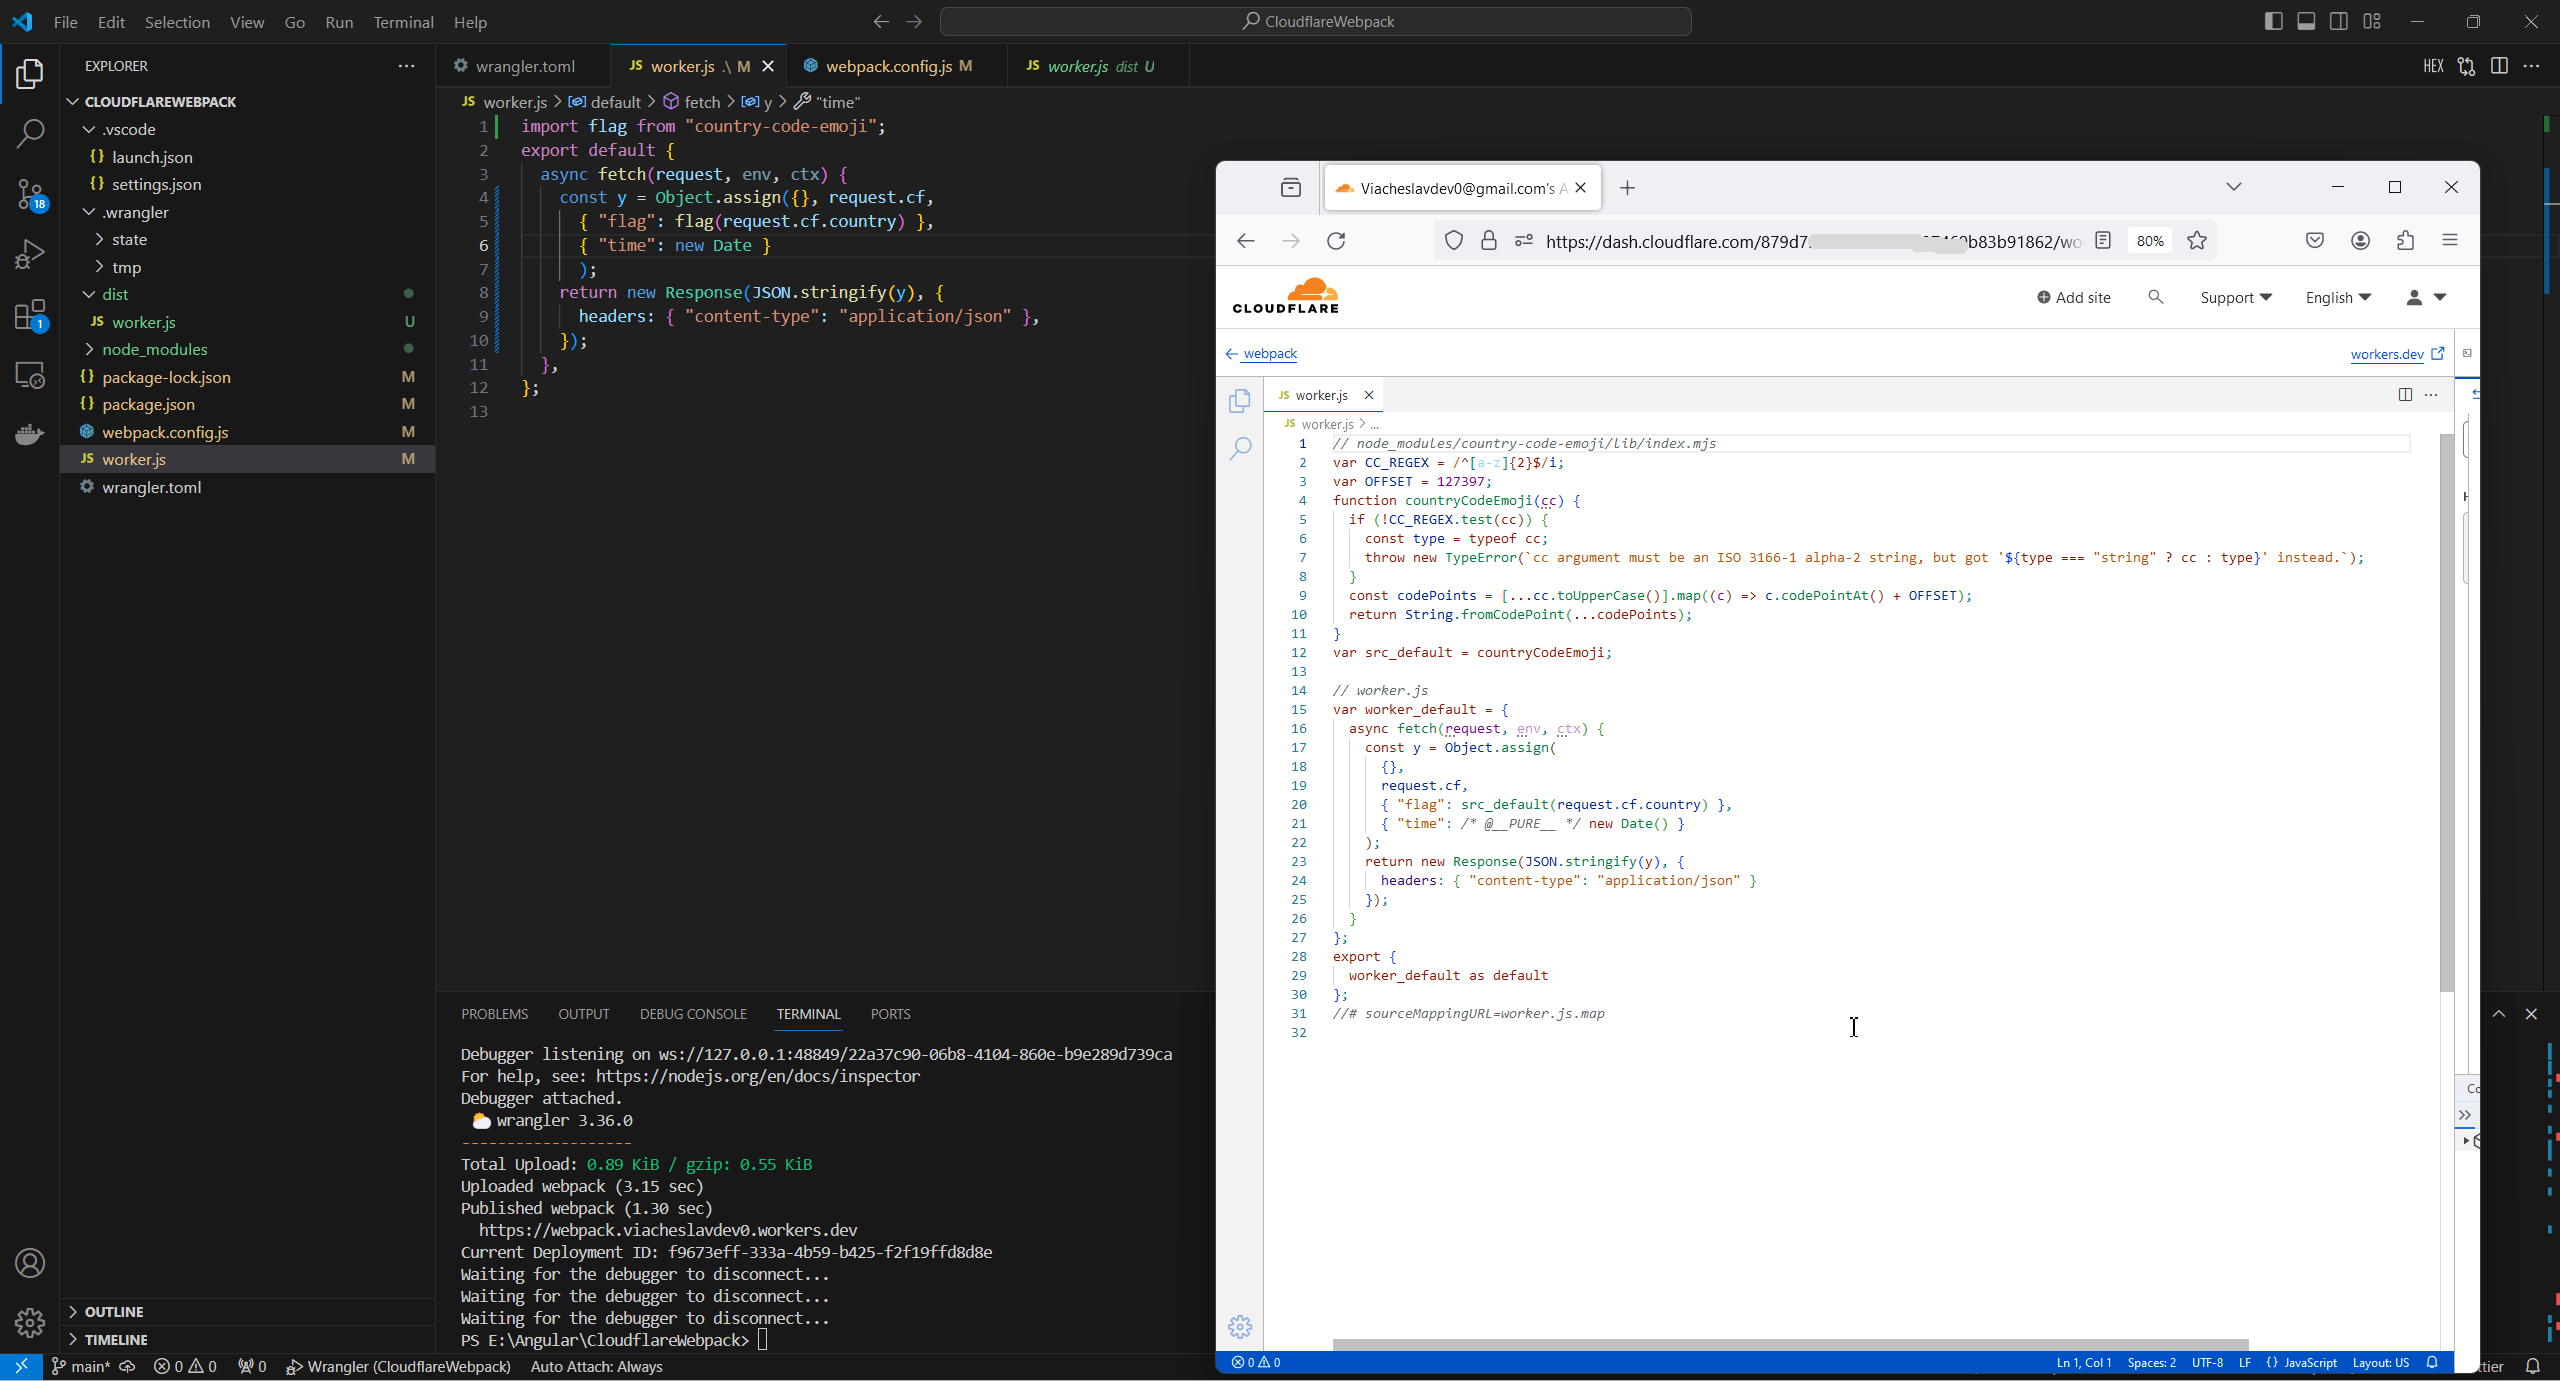Expand the OUTLINE section
This screenshot has width=2560, height=1381.
pyautogui.click(x=114, y=1311)
